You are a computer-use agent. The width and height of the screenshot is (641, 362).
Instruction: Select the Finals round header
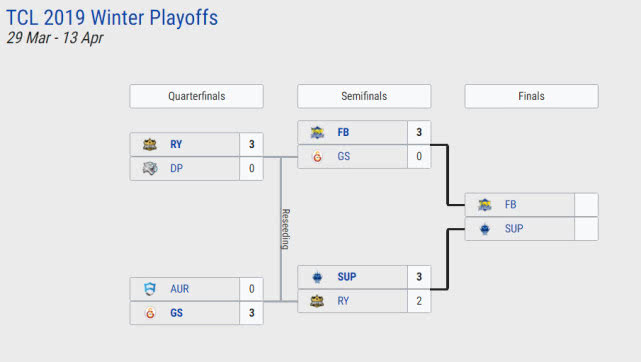click(531, 96)
